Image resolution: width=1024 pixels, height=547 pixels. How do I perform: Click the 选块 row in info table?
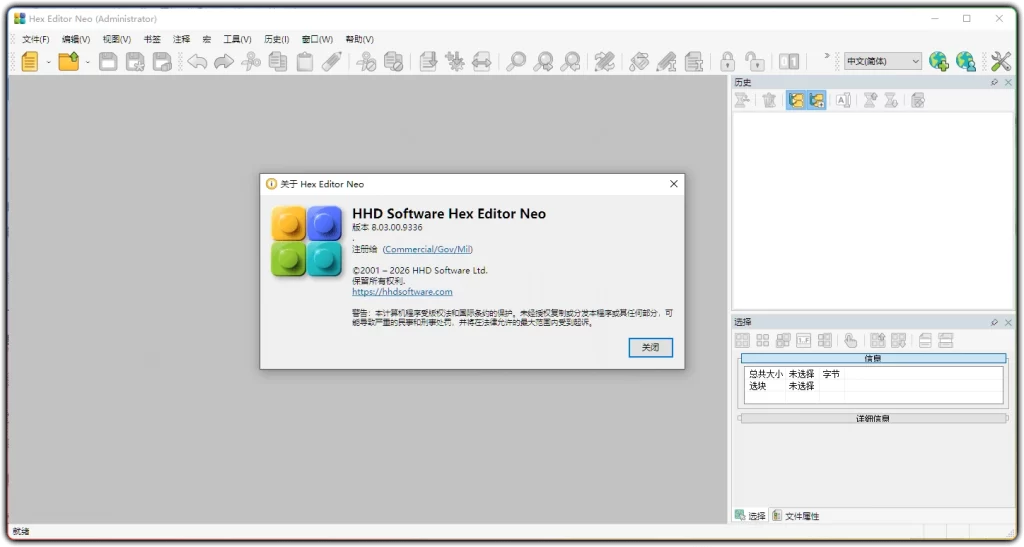(872, 386)
